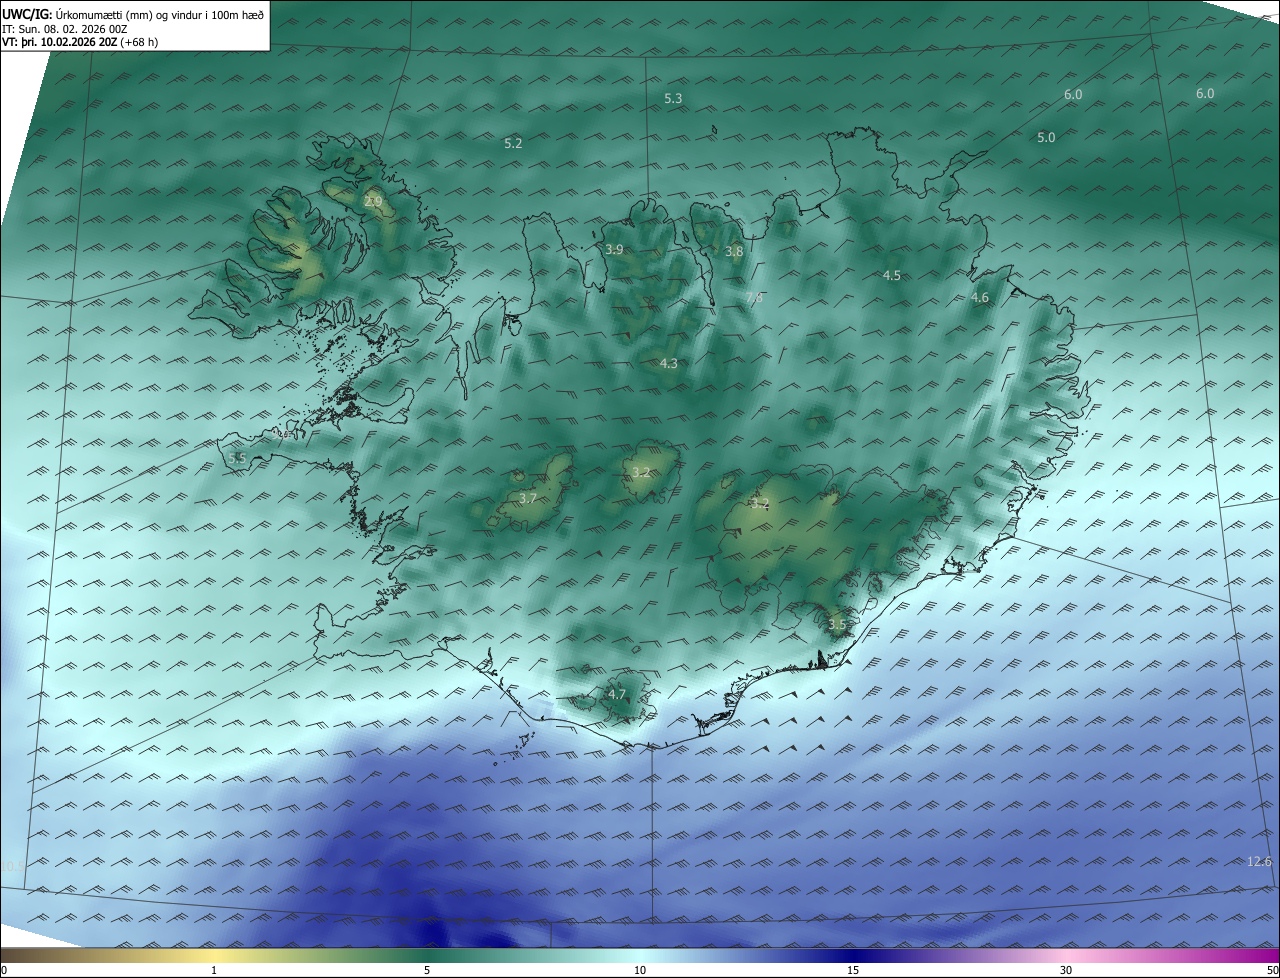1280x978 pixels.
Task: Click the 12.6 value at the right edge
Action: pyautogui.click(x=1260, y=861)
